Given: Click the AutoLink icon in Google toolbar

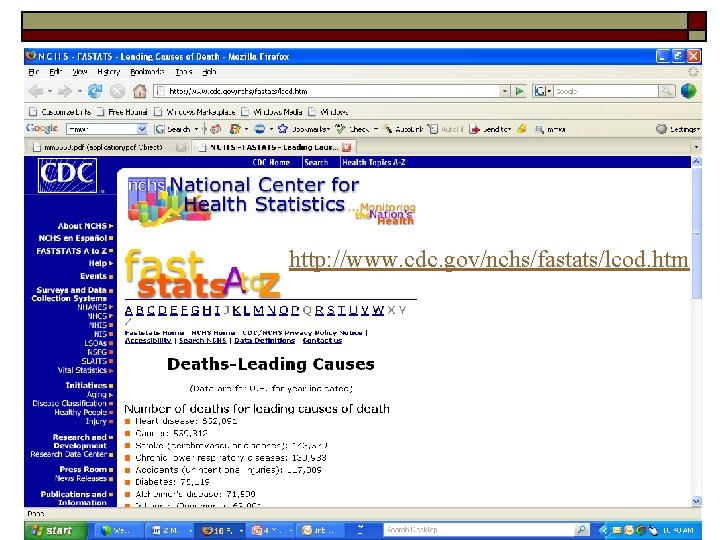Looking at the screenshot, I should [388, 129].
